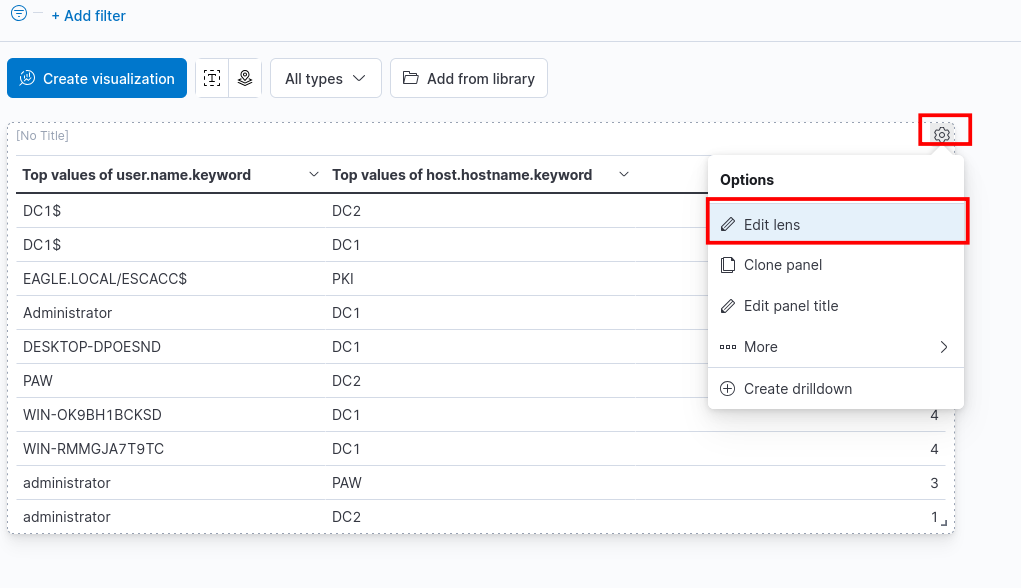The width and height of the screenshot is (1021, 588).
Task: Click the Create visualization button
Action: pyautogui.click(x=97, y=78)
